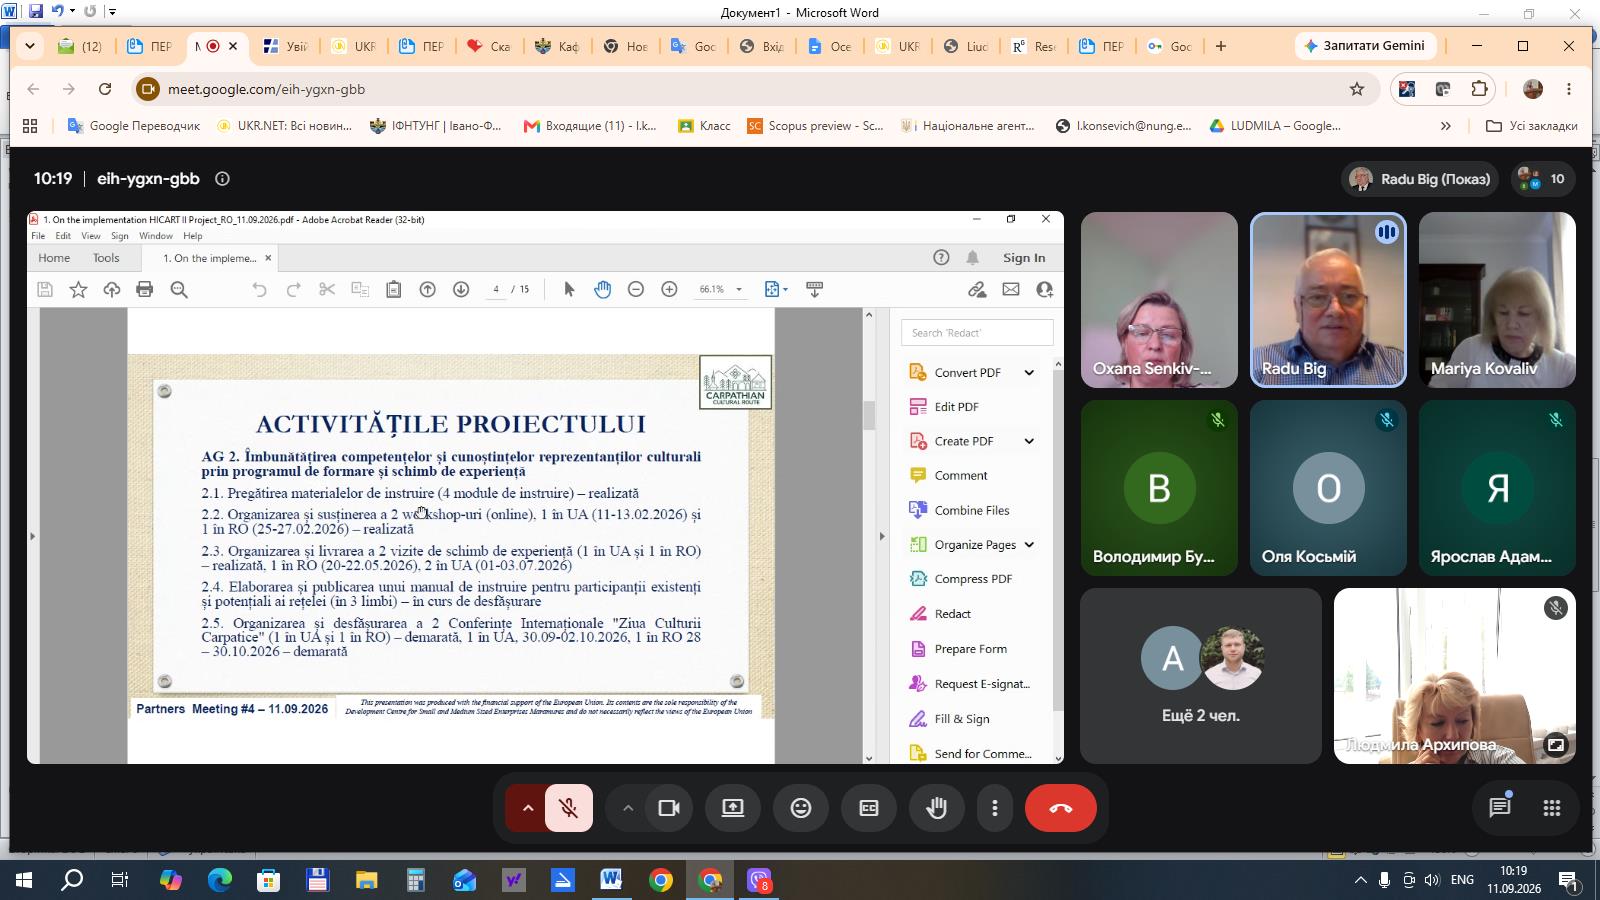The image size is (1600, 900).
Task: Open Google Переводчик bookmark
Action: pyautogui.click(x=133, y=126)
